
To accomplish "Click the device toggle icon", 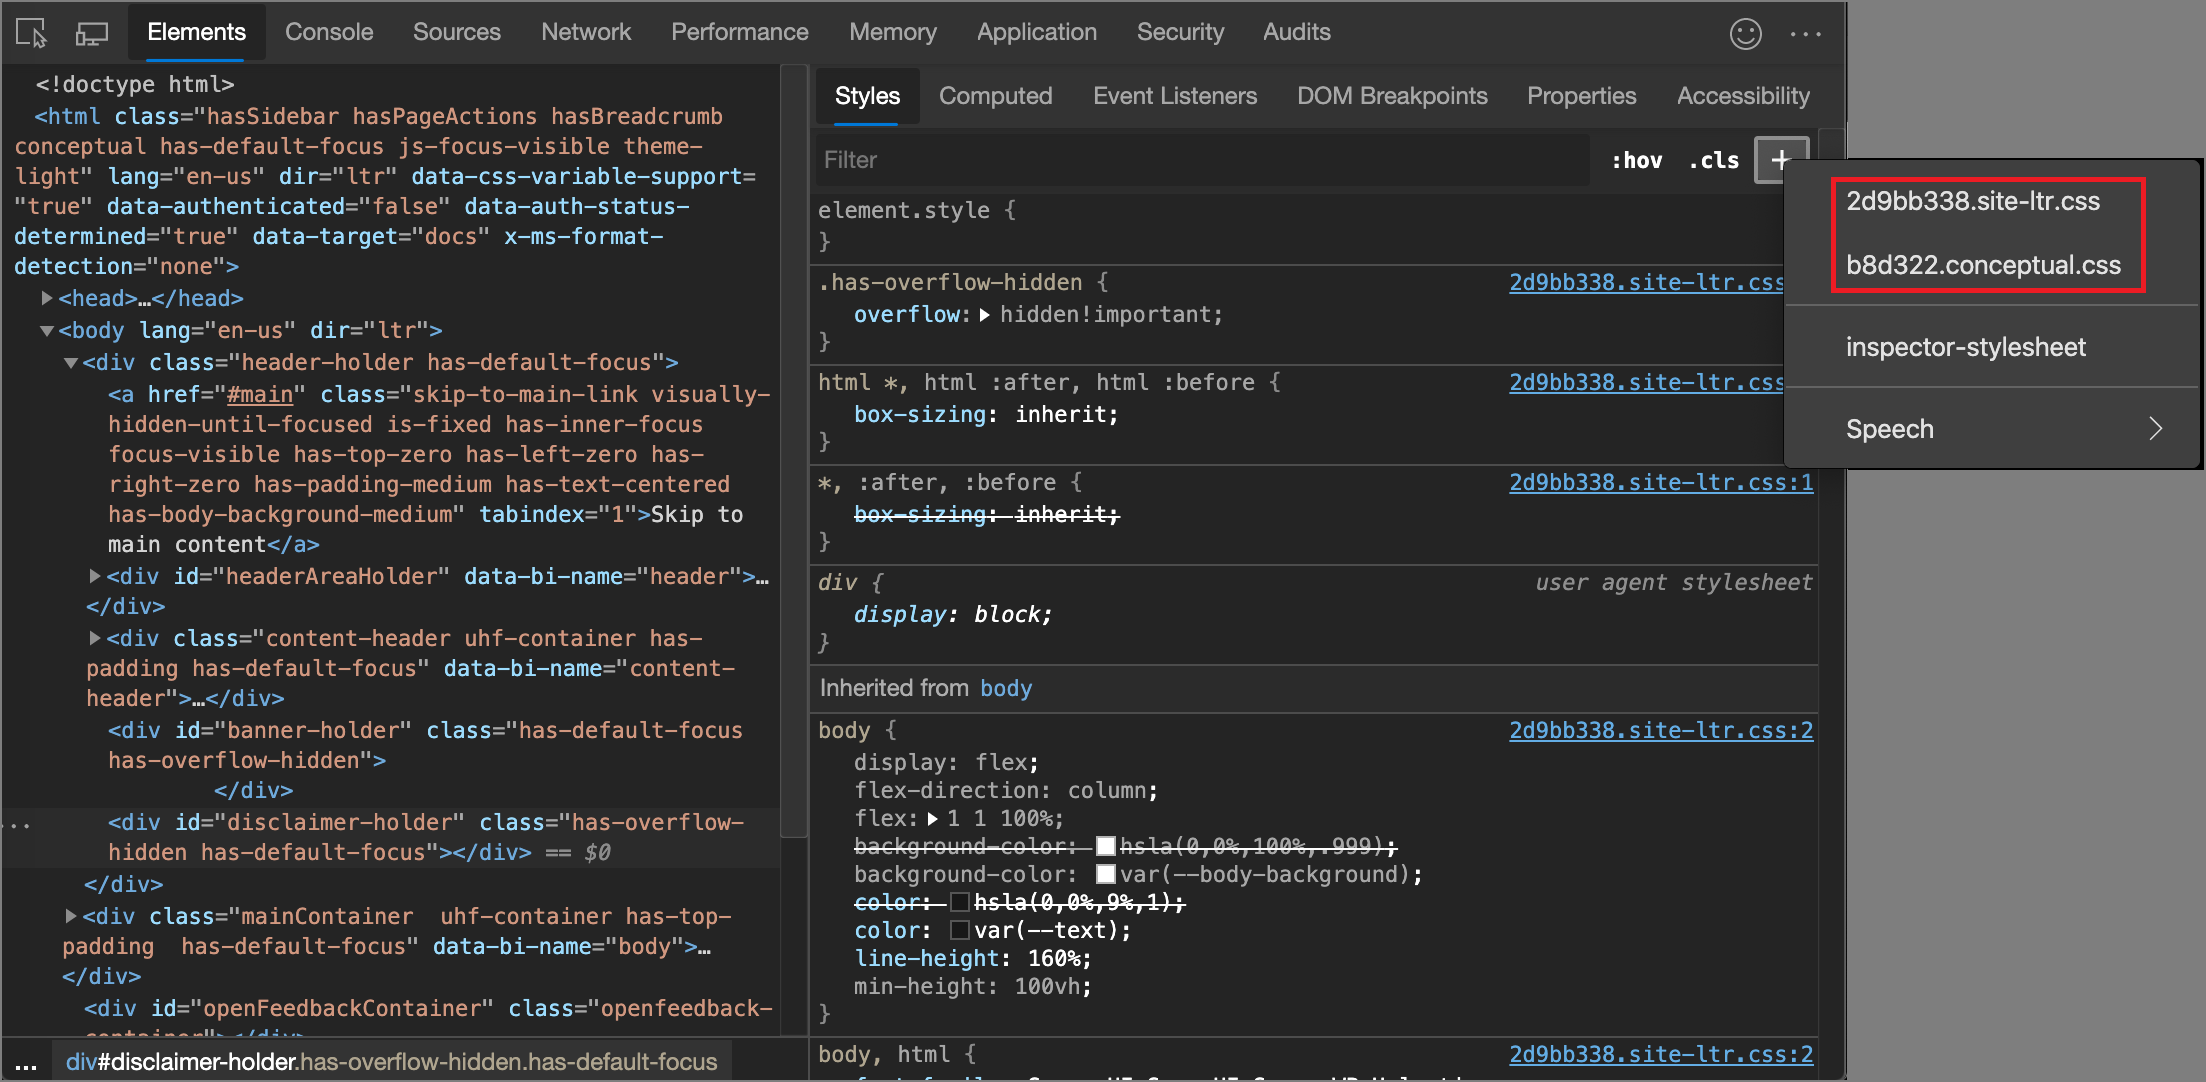I will [x=90, y=31].
